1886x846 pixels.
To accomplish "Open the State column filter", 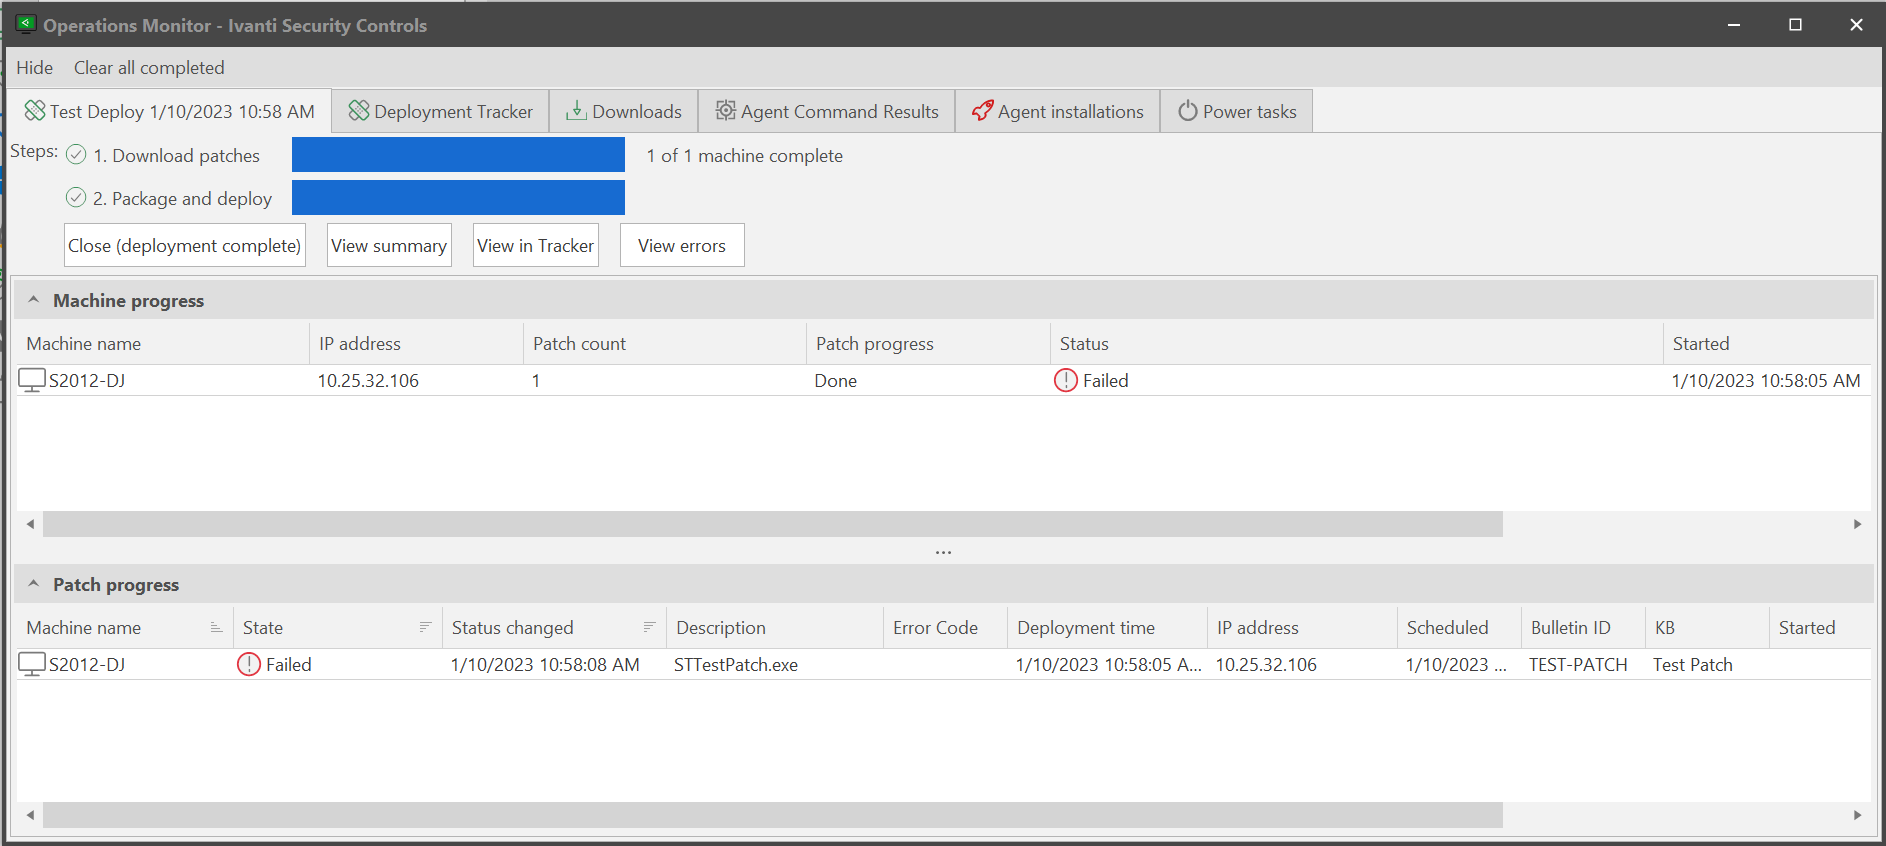I will [425, 627].
